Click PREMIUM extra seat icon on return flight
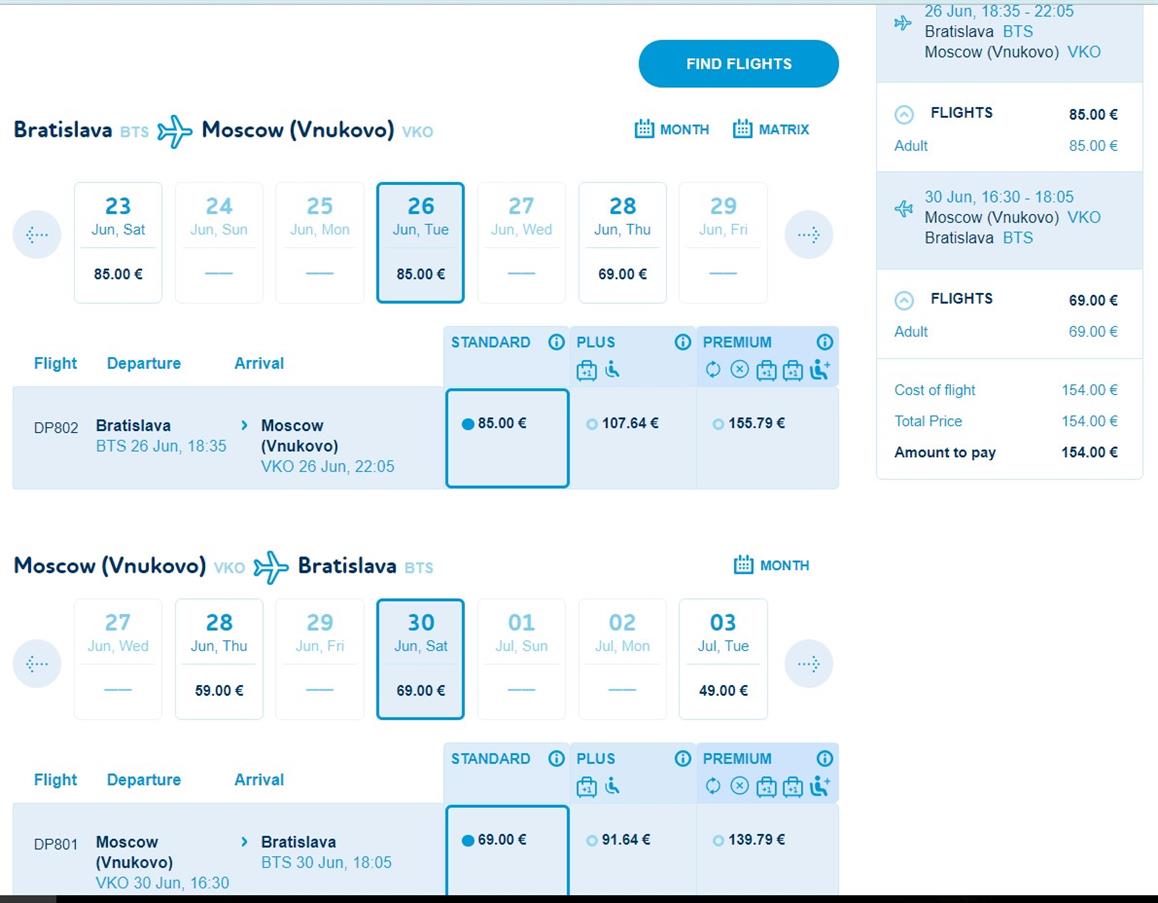The width and height of the screenshot is (1158, 903). 820,786
